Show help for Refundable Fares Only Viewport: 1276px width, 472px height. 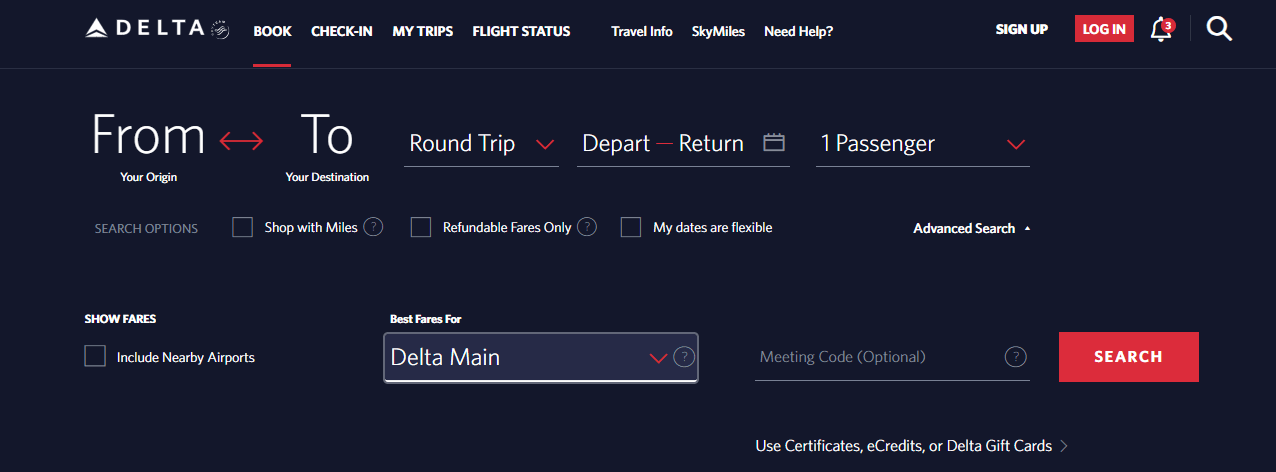(x=587, y=227)
